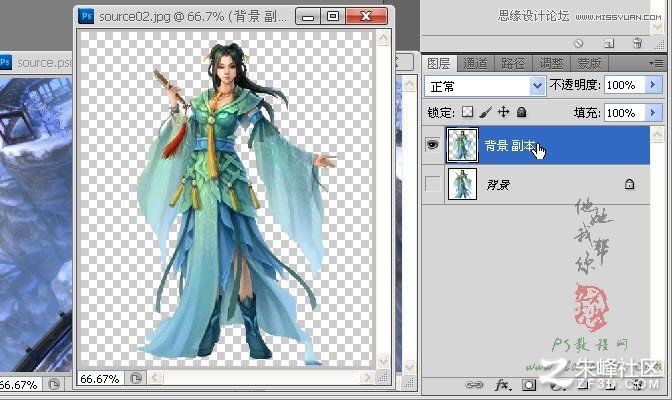672x400 pixels.
Task: Click the Ps icon of the source.psd window
Action: [5, 62]
